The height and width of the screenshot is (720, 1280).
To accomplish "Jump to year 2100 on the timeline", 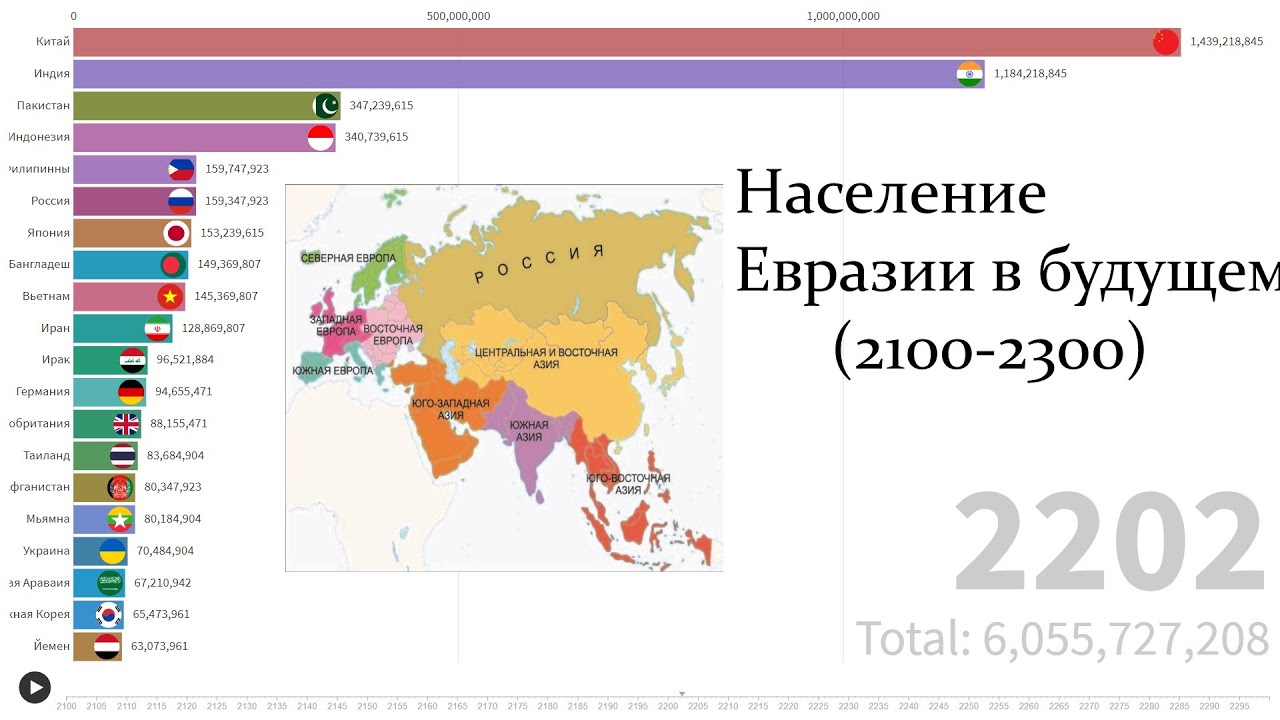I will click(67, 706).
